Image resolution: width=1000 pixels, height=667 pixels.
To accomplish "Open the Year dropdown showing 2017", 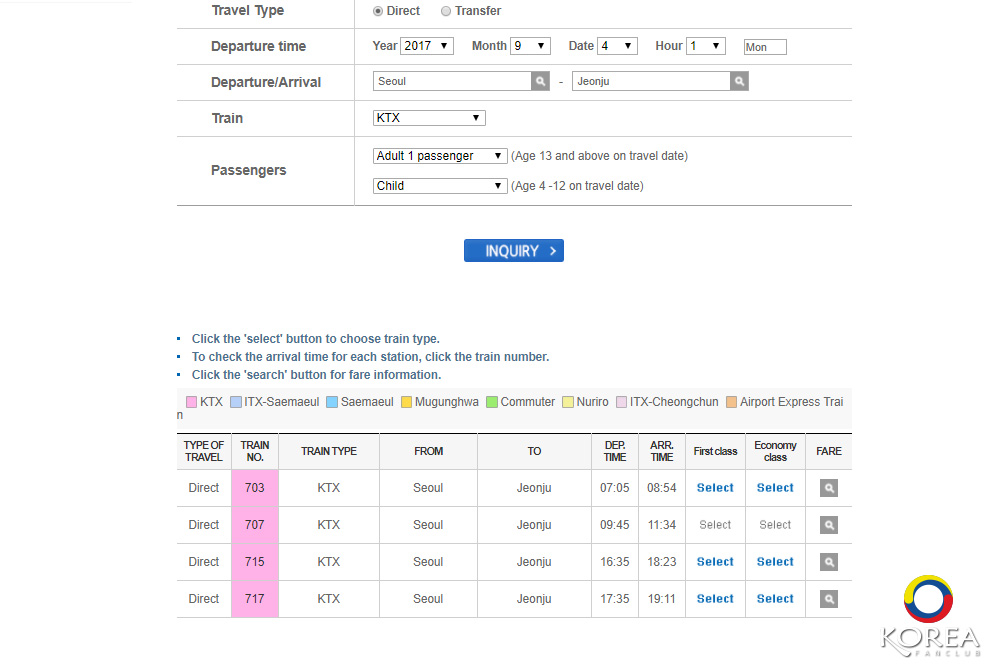I will coord(427,46).
